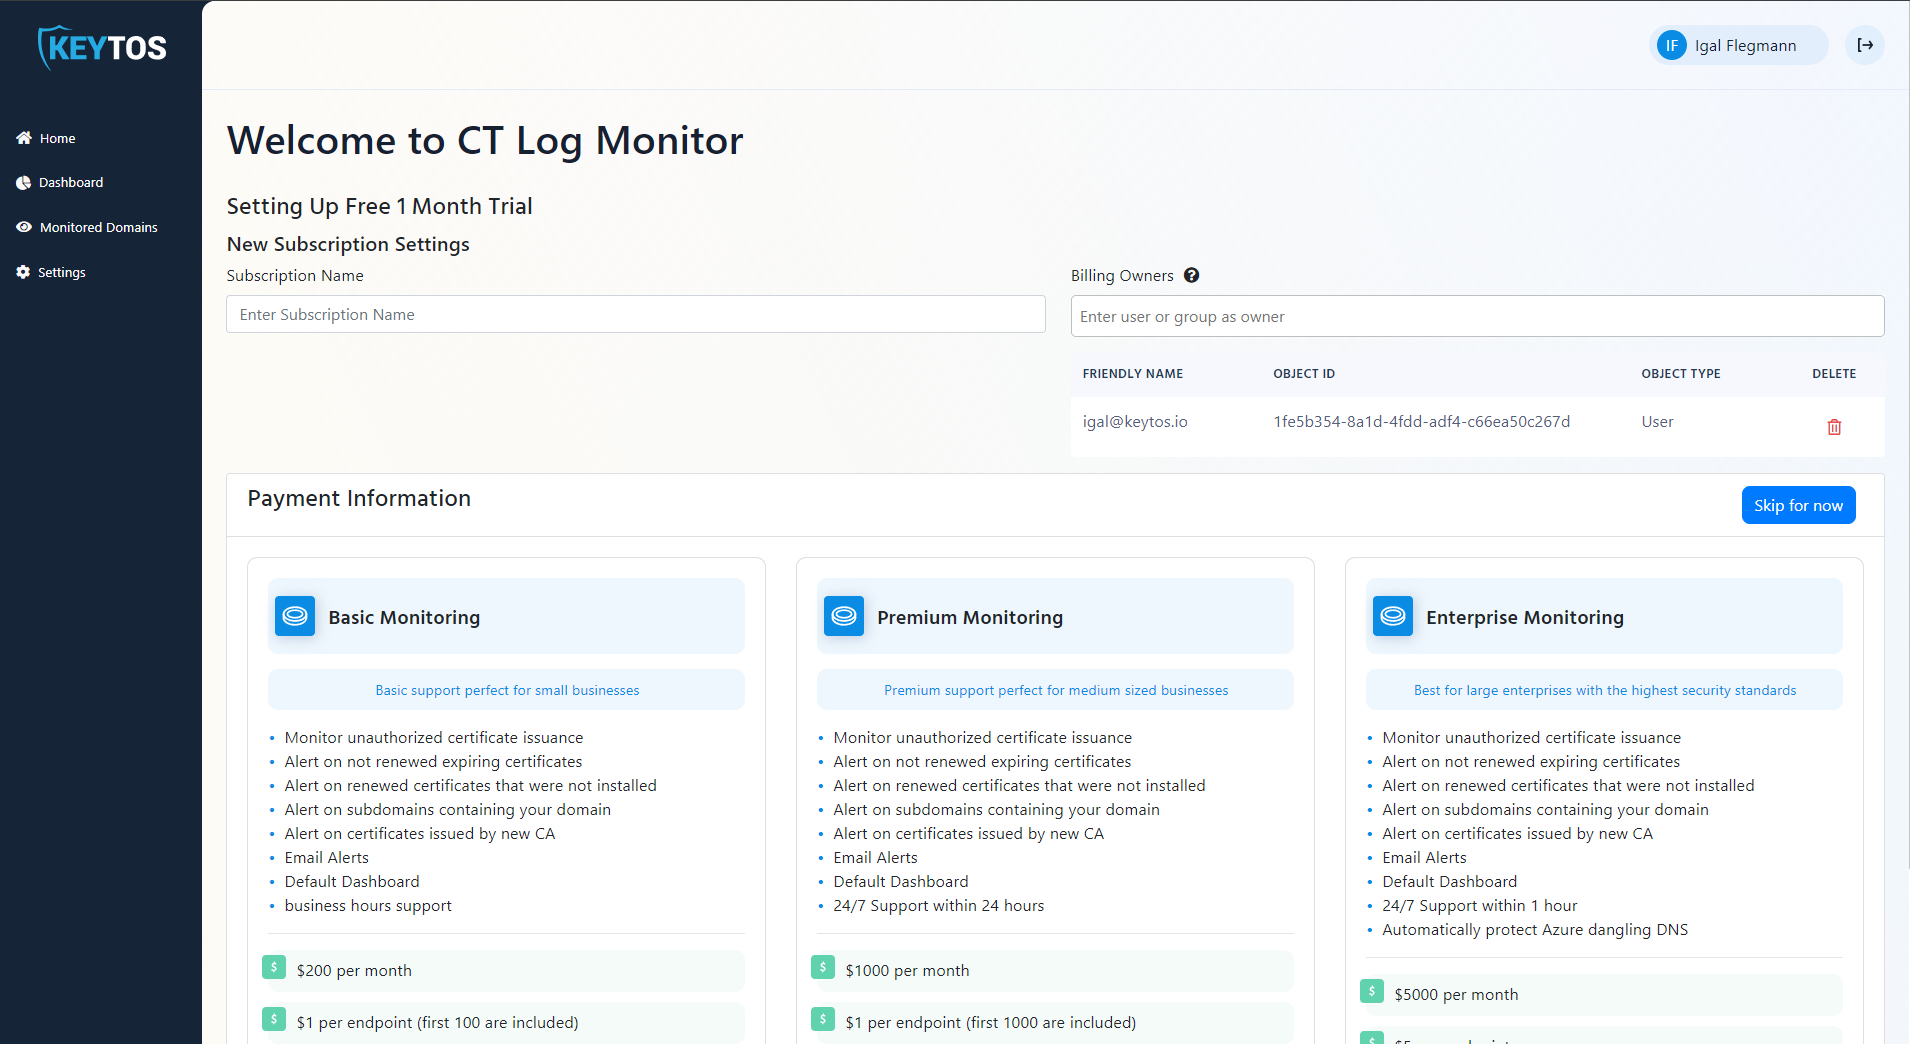Click igal@keytos.io friendly name cell
This screenshot has width=1910, height=1044.
pos(1135,421)
